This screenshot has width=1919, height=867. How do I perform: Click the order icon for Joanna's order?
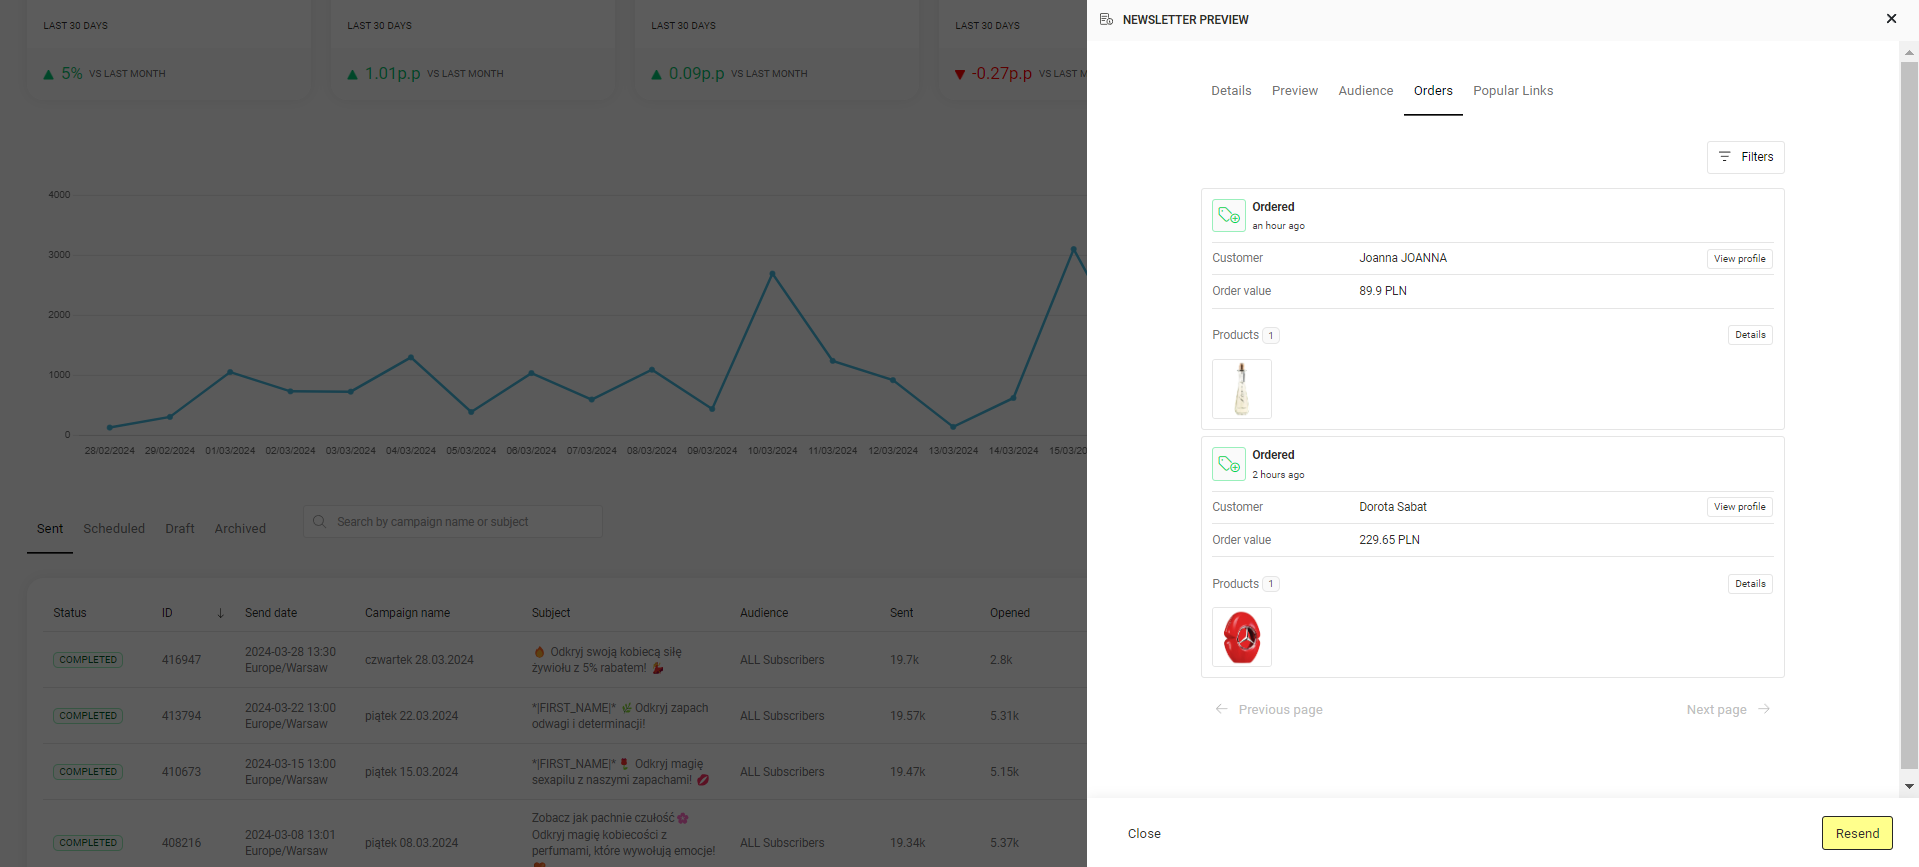click(x=1229, y=216)
